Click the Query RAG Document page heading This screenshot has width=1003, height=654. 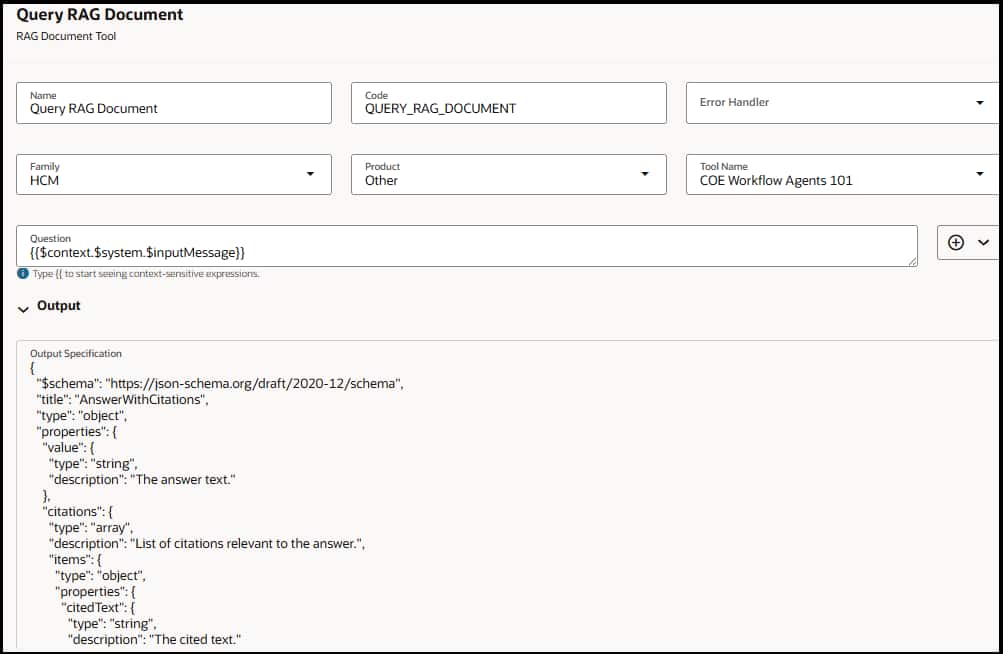click(100, 15)
